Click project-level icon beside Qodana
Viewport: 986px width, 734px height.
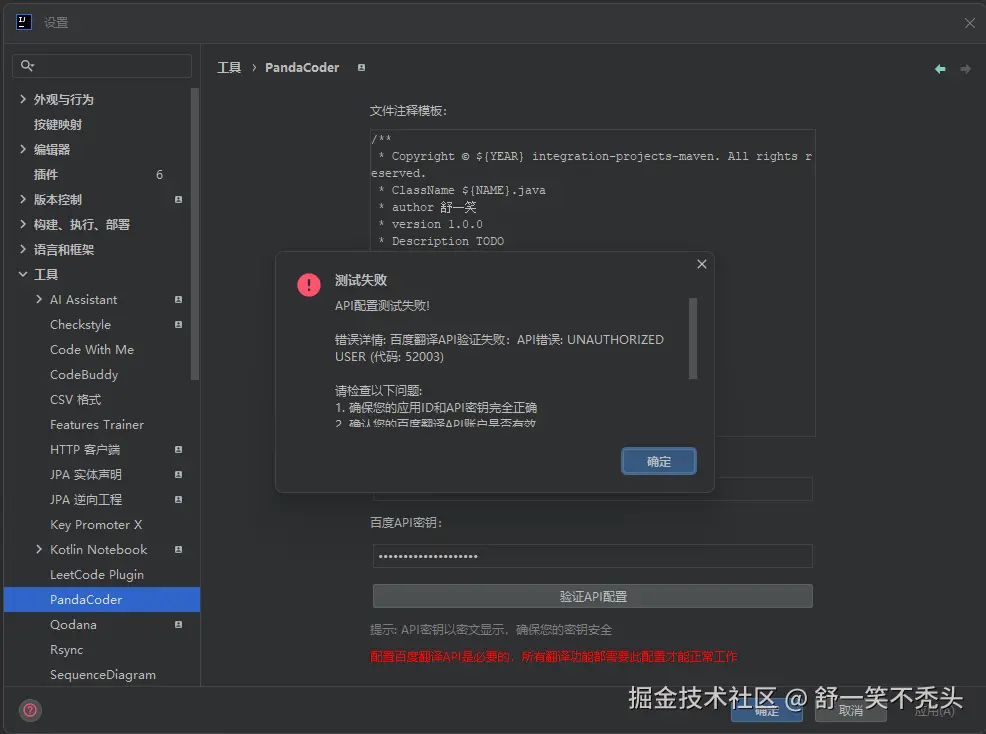pyautogui.click(x=179, y=625)
